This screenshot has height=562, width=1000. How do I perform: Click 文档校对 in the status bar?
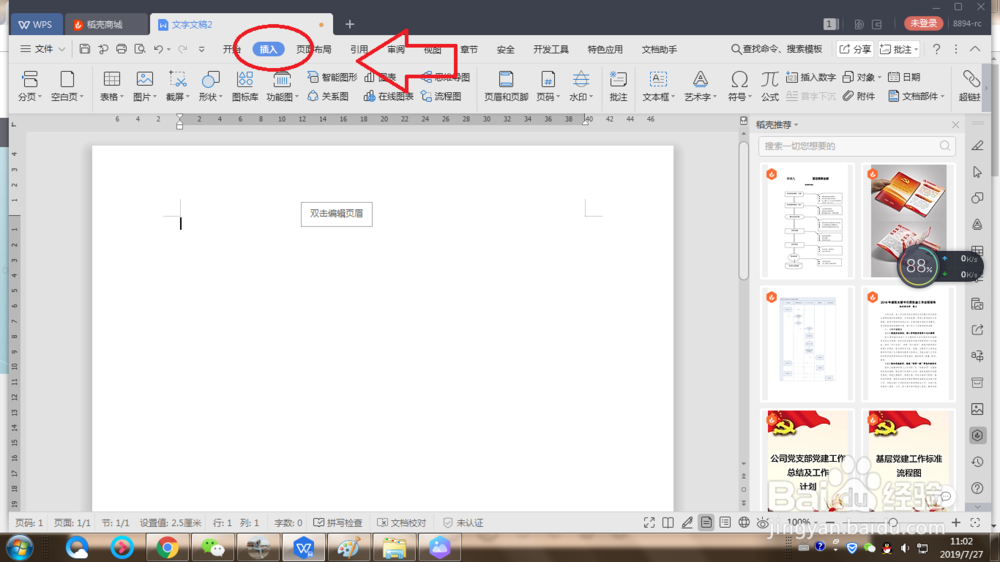402,522
